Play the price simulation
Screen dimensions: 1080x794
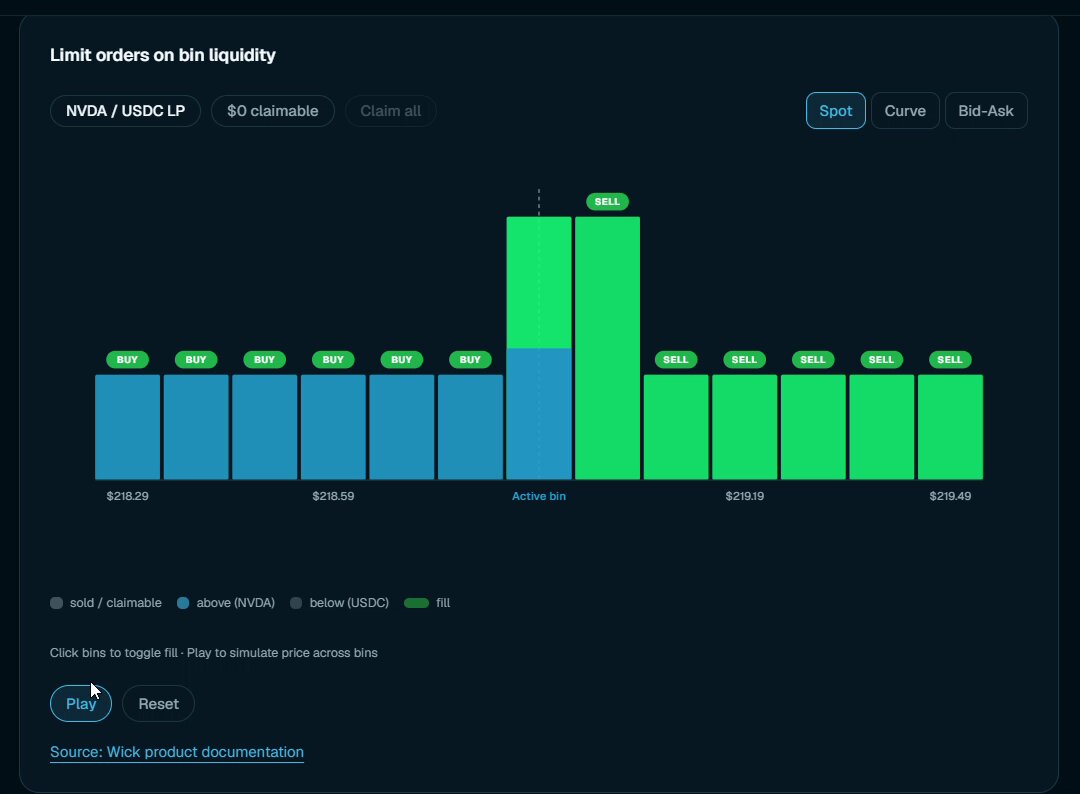(81, 704)
